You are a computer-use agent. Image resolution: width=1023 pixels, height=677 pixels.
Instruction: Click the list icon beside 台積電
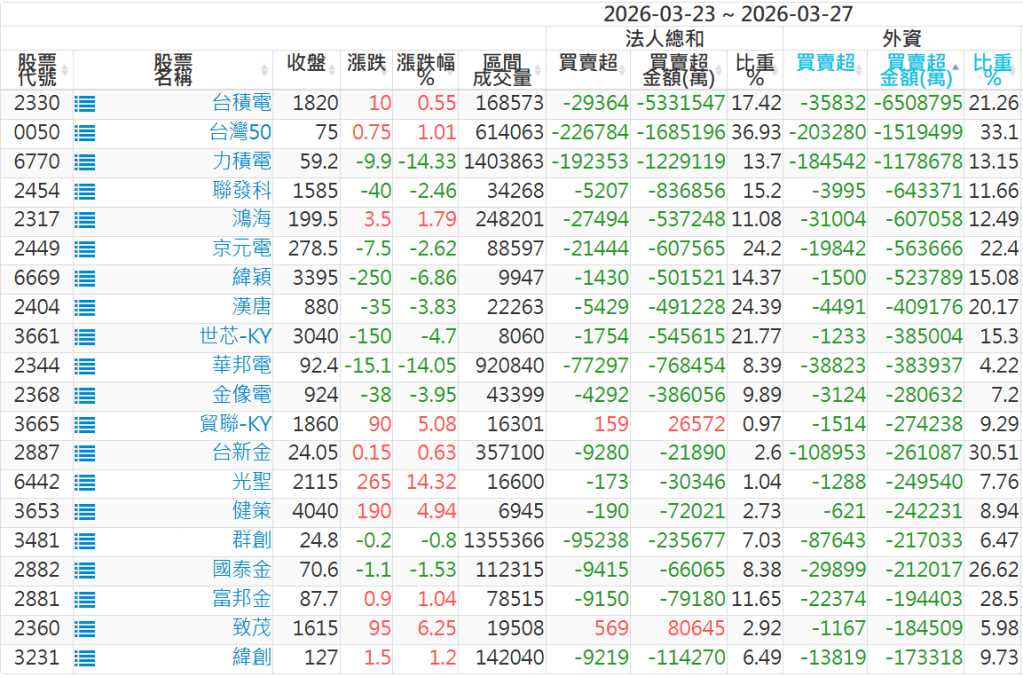(x=85, y=103)
